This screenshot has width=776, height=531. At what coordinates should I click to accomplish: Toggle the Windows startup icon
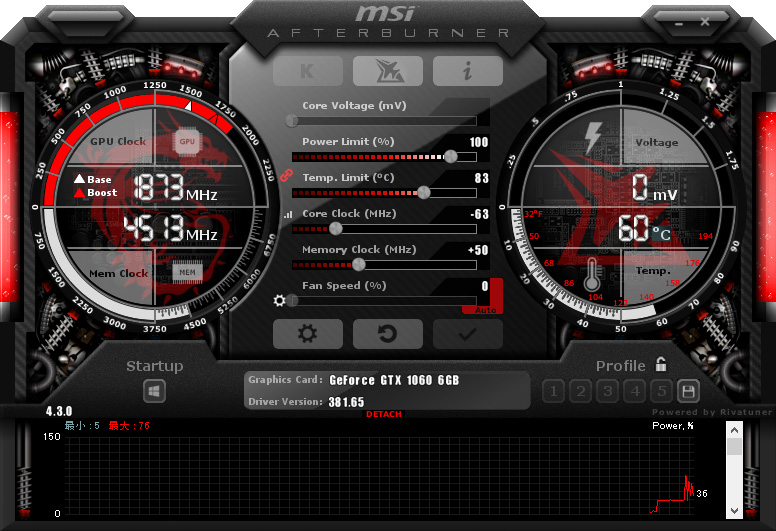click(154, 391)
